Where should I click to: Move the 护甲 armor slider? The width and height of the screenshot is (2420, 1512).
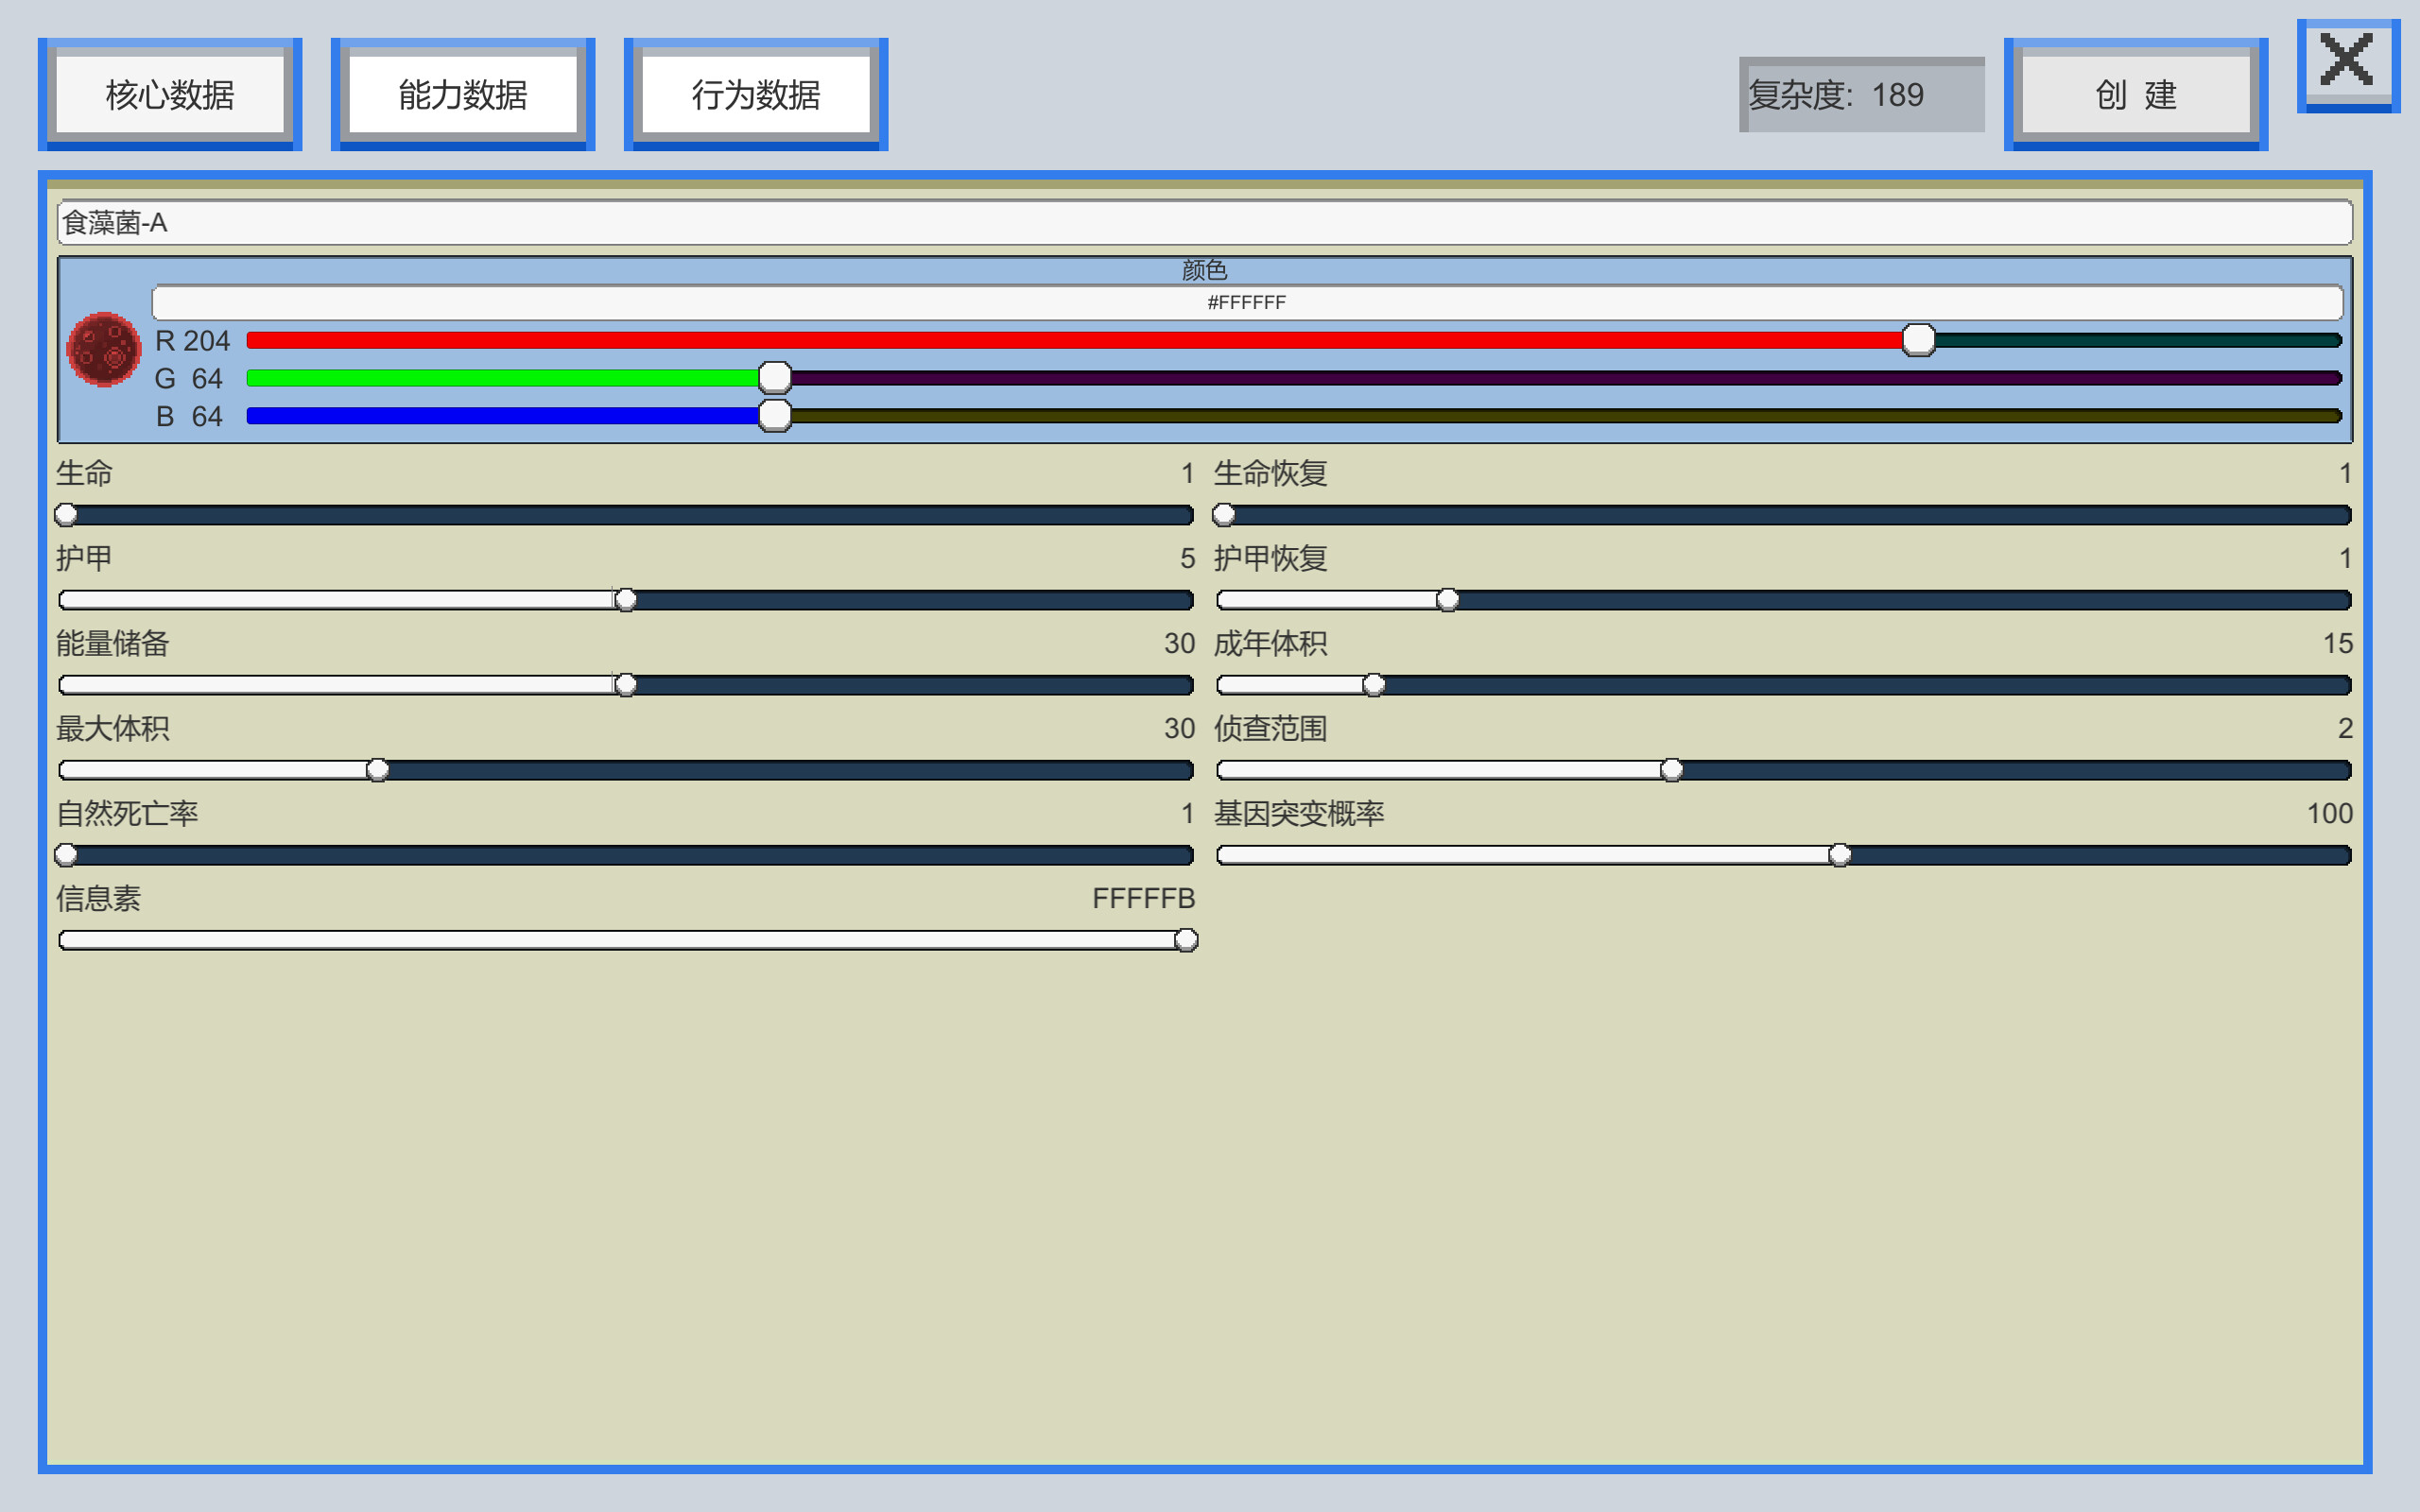(626, 599)
